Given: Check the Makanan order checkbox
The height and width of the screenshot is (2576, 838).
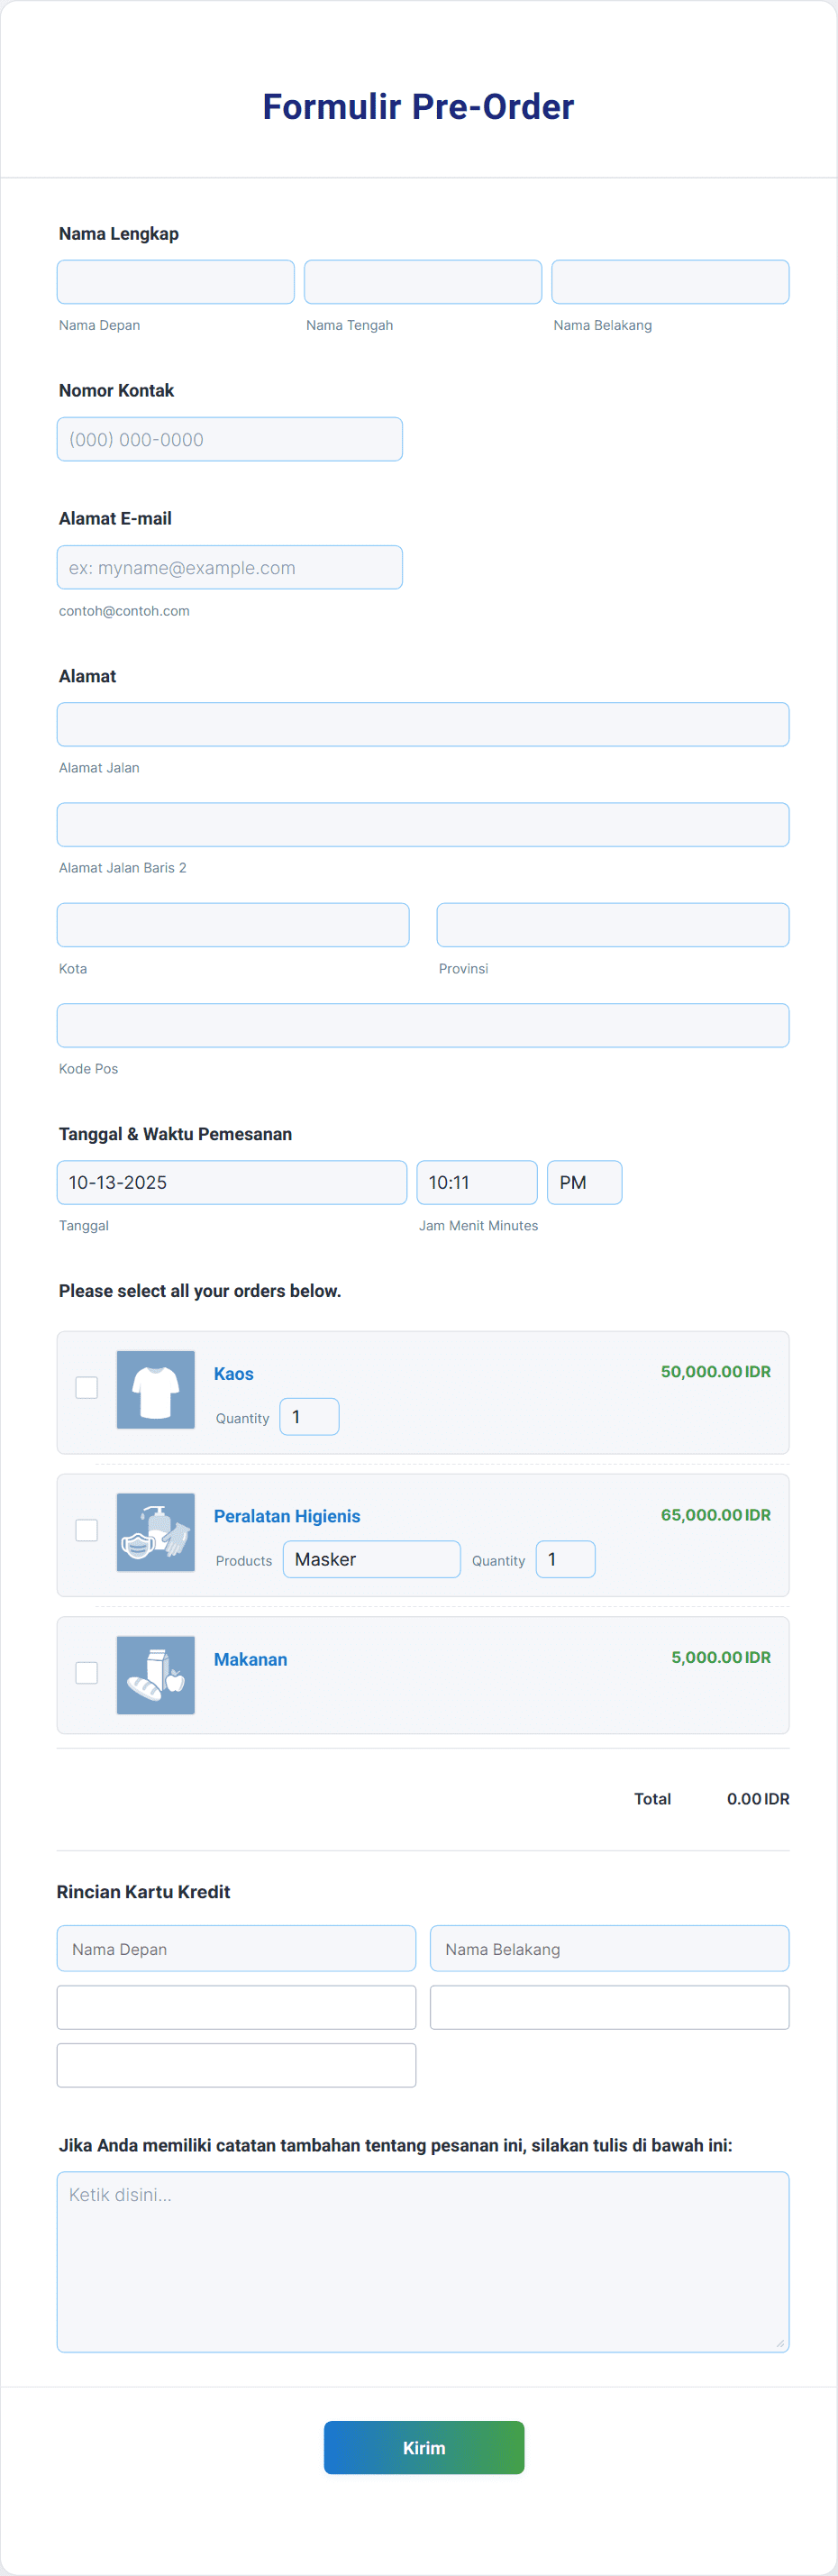Looking at the screenshot, I should [x=87, y=1673].
